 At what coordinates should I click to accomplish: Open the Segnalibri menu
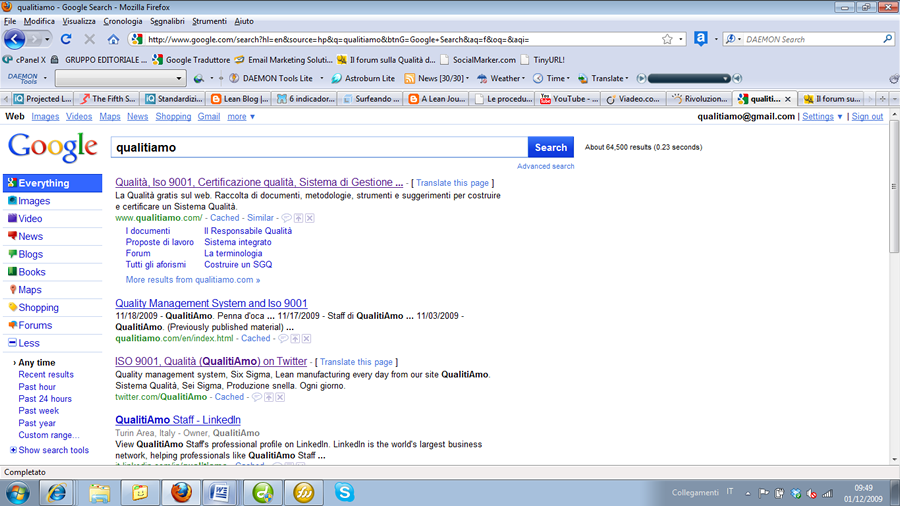click(x=167, y=21)
